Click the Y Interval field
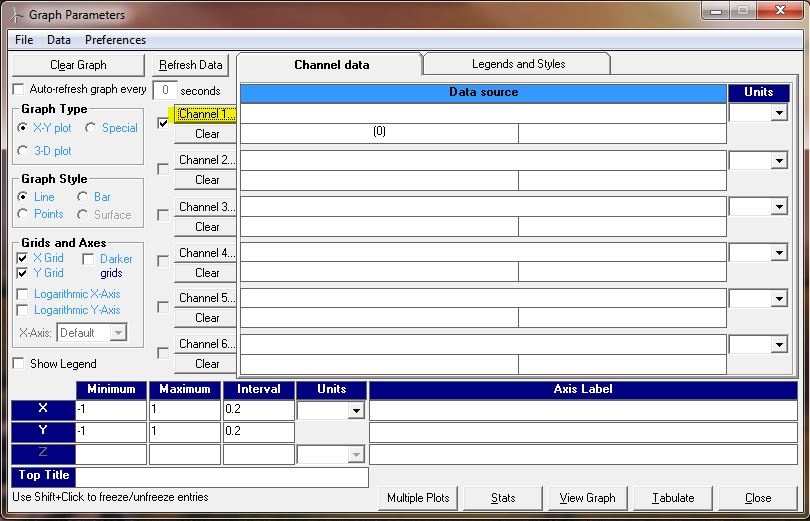Image resolution: width=810 pixels, height=521 pixels. (x=259, y=432)
